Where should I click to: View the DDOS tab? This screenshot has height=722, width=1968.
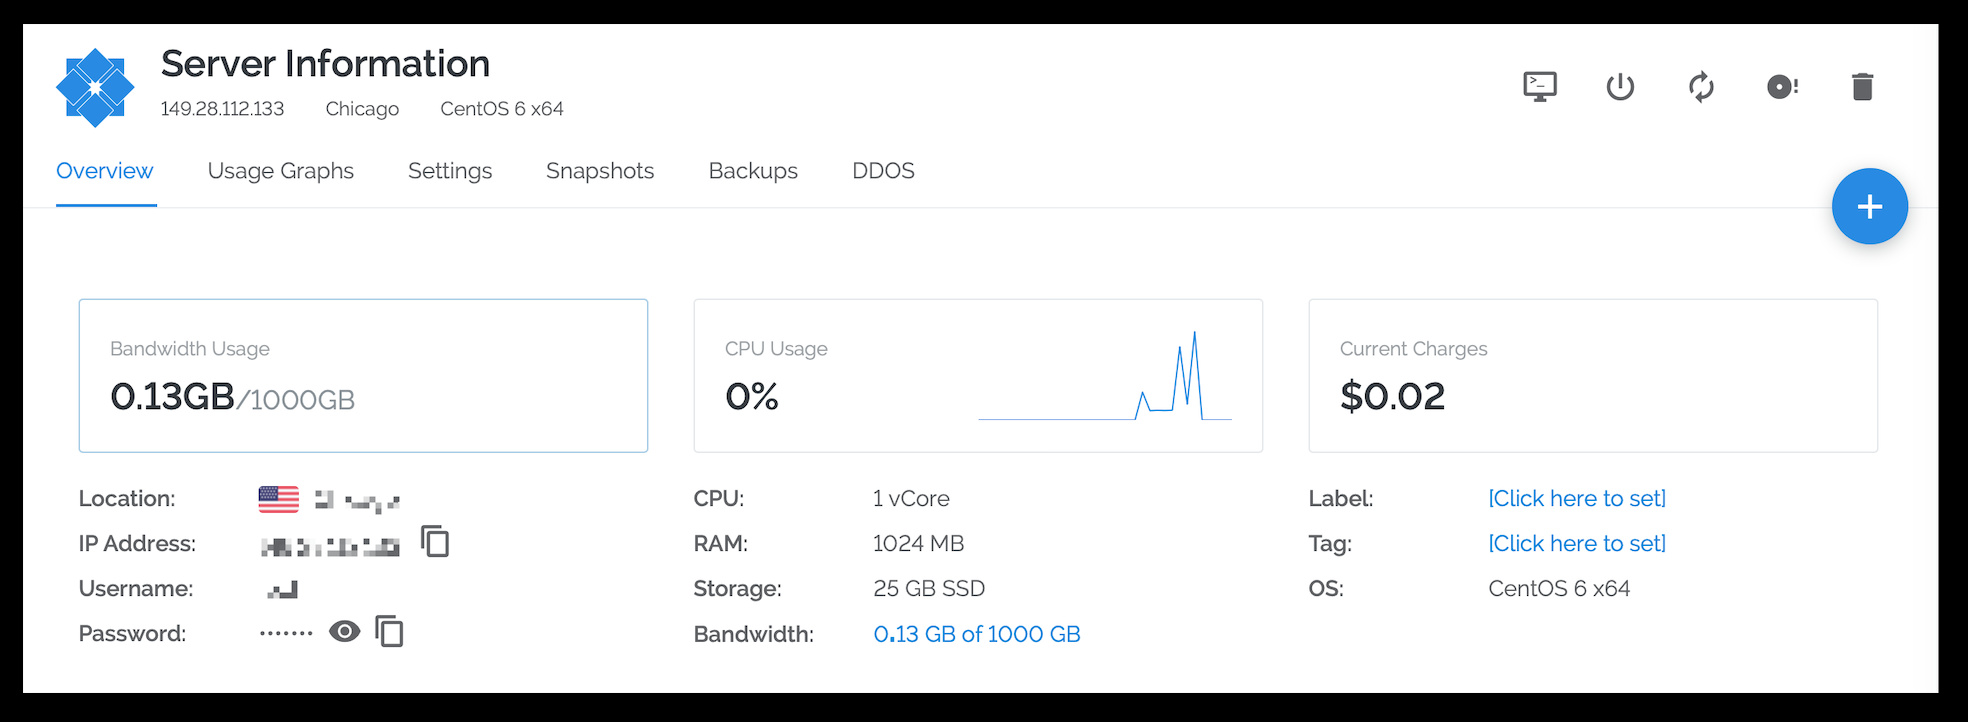click(x=883, y=171)
